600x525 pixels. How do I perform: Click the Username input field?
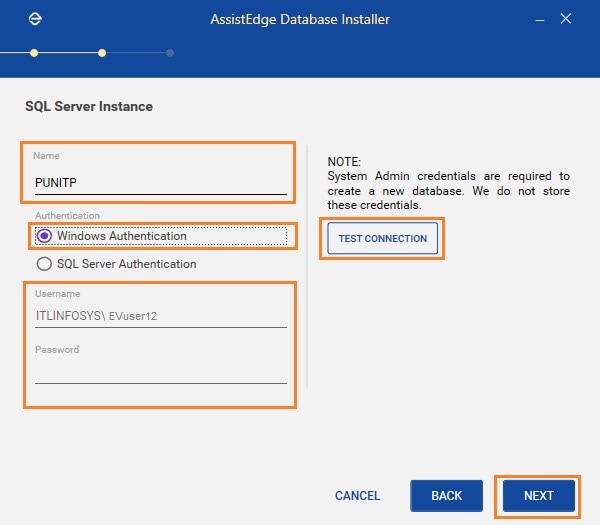[161, 316]
